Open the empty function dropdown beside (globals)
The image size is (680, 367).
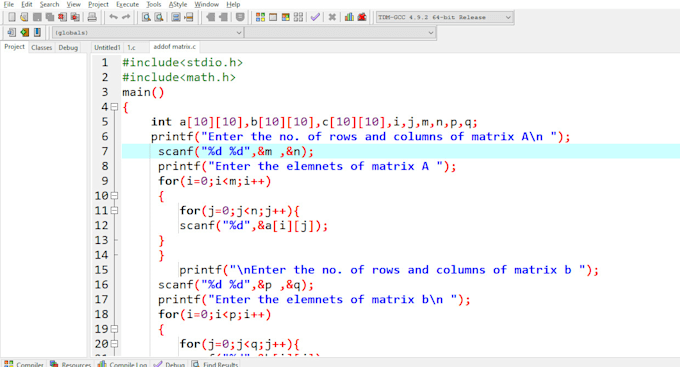[340, 33]
